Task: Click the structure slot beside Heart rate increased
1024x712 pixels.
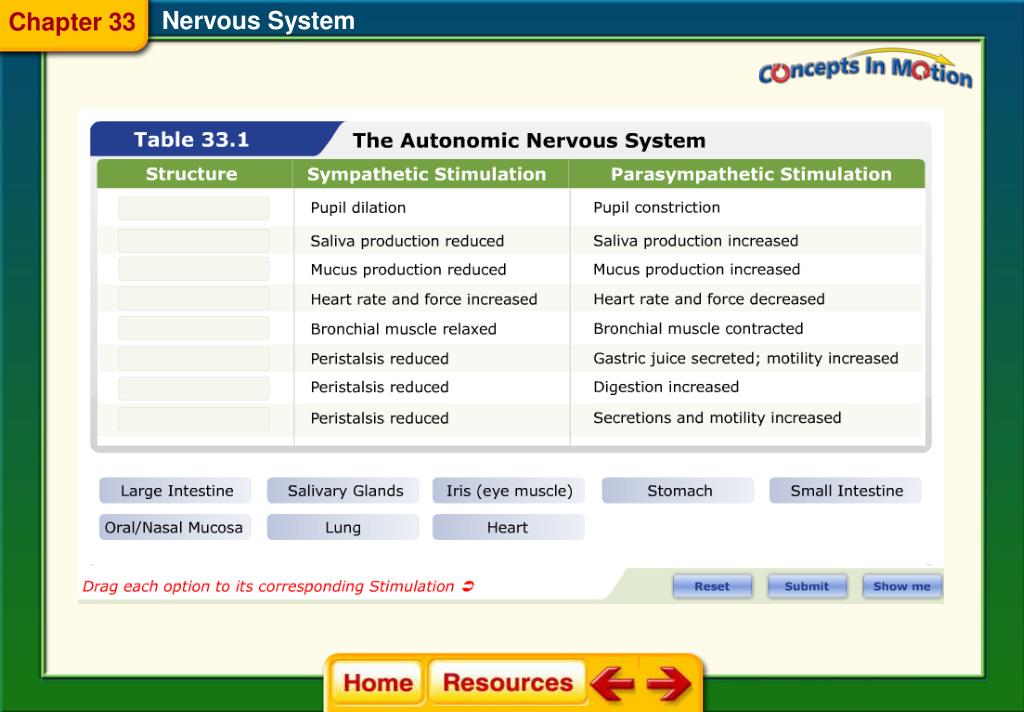Action: [x=194, y=299]
